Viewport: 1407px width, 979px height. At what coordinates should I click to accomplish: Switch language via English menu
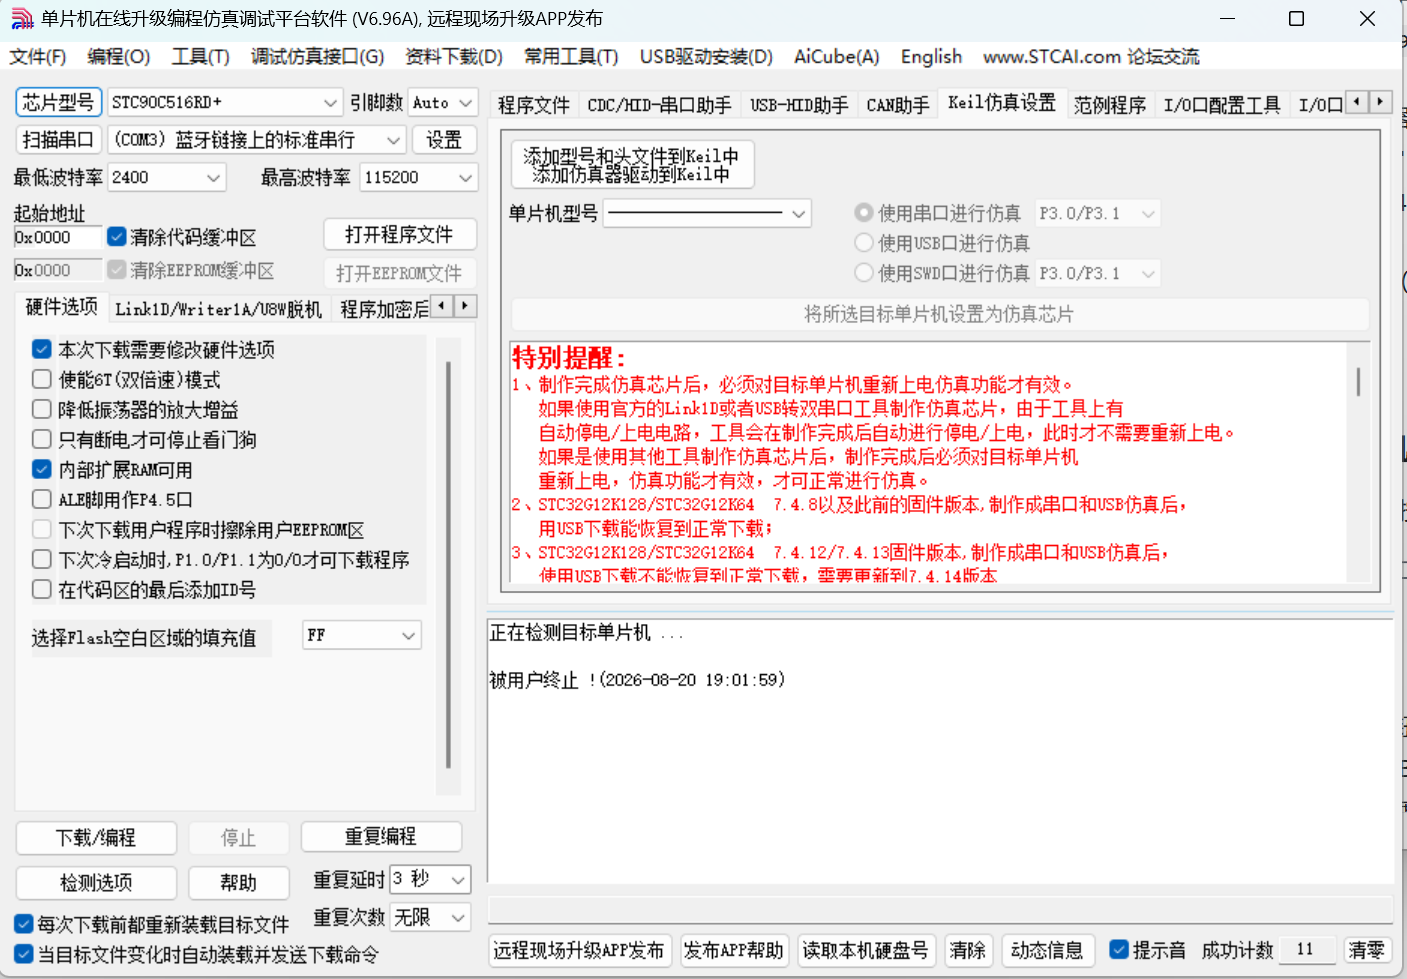(931, 57)
